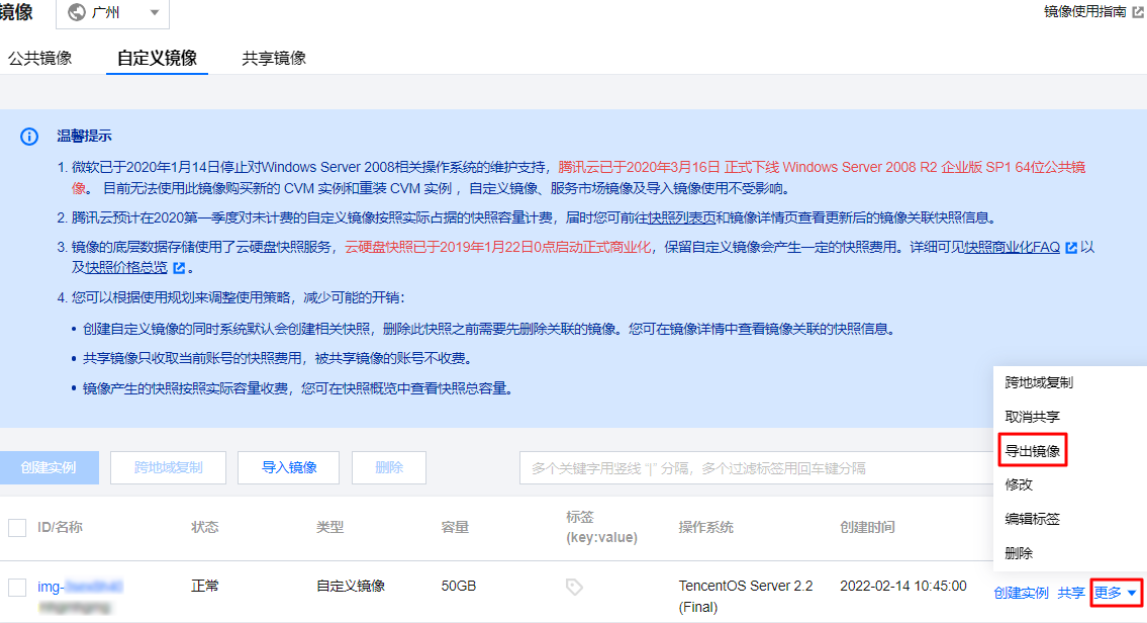This screenshot has width=1147, height=623.
Task: Click the 自定义镜像 type cell in the row
Action: point(350,586)
